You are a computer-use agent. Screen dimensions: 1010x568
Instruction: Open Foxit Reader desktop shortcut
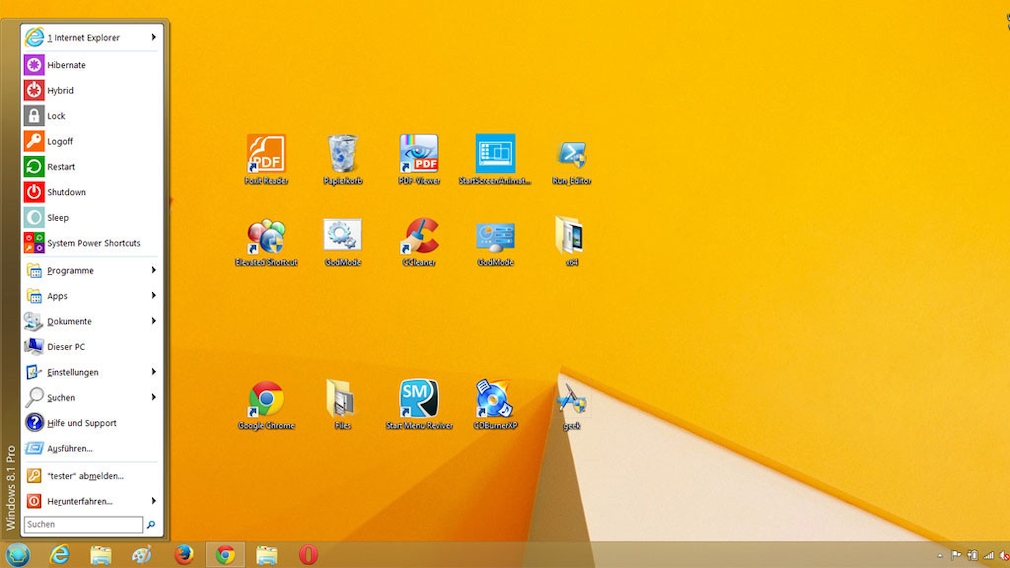pyautogui.click(x=266, y=160)
